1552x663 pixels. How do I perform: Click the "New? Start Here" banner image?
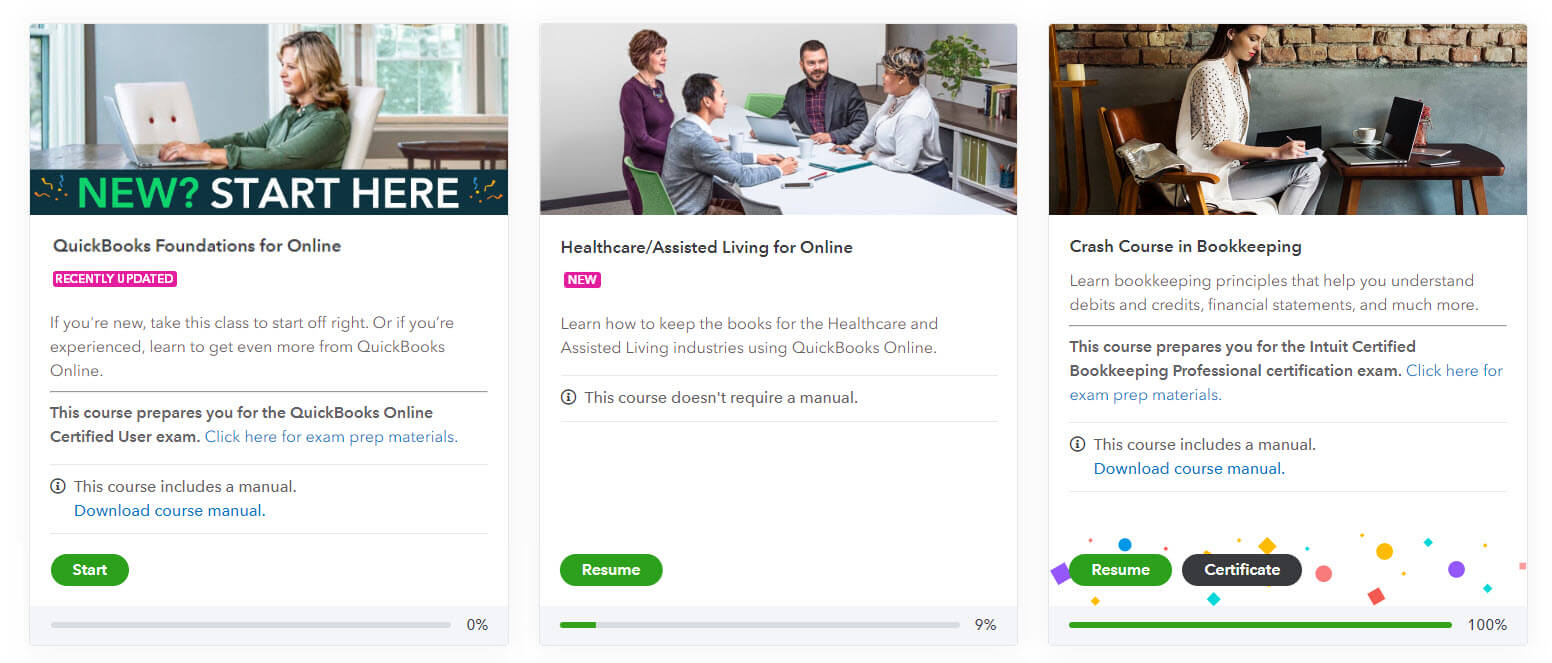(269, 119)
